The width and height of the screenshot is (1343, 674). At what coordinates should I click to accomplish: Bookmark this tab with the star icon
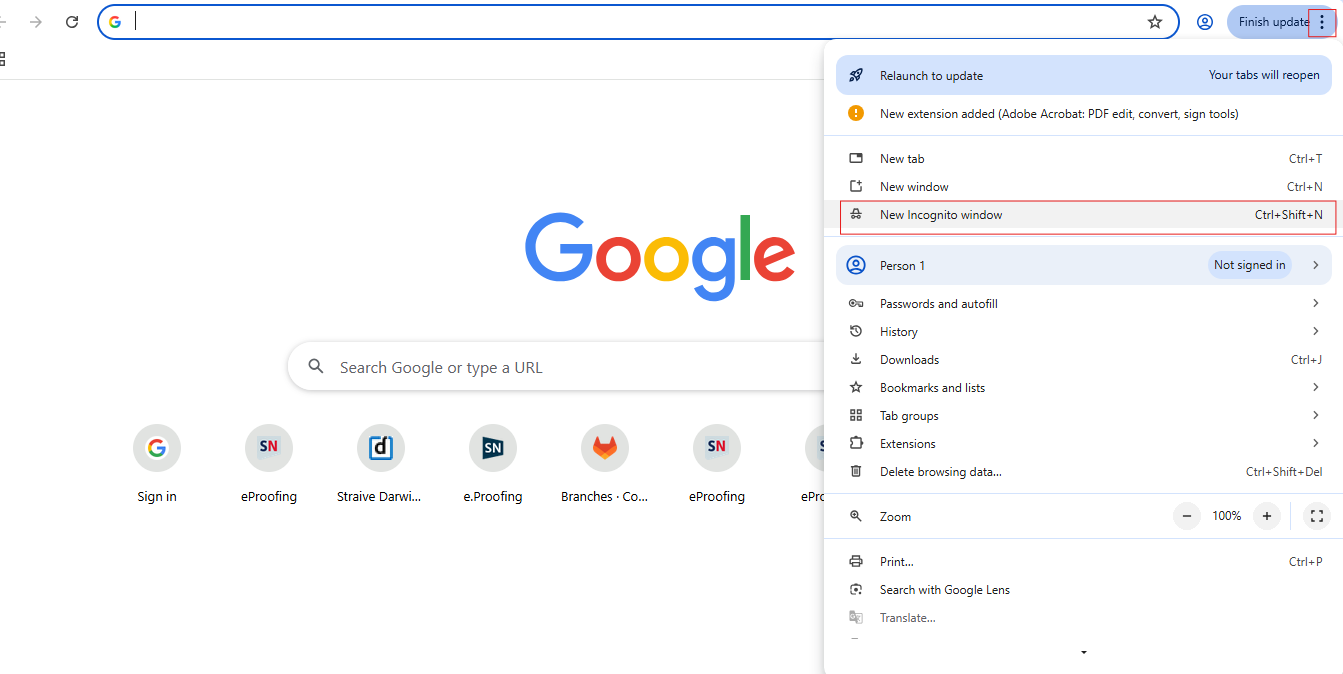pyautogui.click(x=1155, y=22)
